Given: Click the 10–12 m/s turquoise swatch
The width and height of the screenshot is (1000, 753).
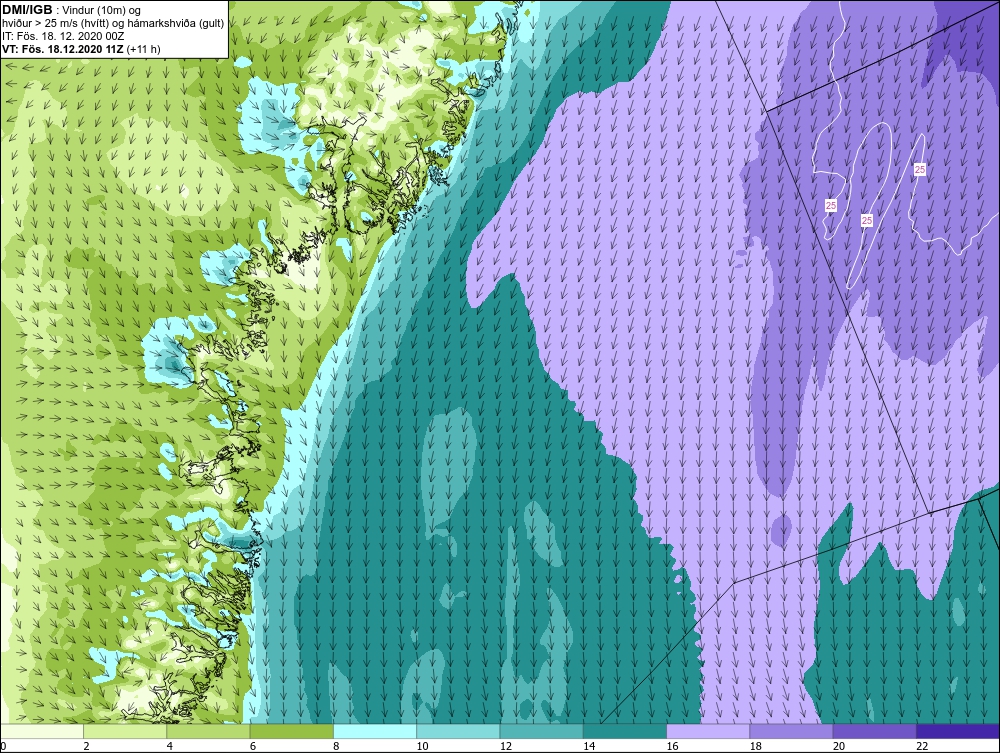Looking at the screenshot, I should [458, 731].
